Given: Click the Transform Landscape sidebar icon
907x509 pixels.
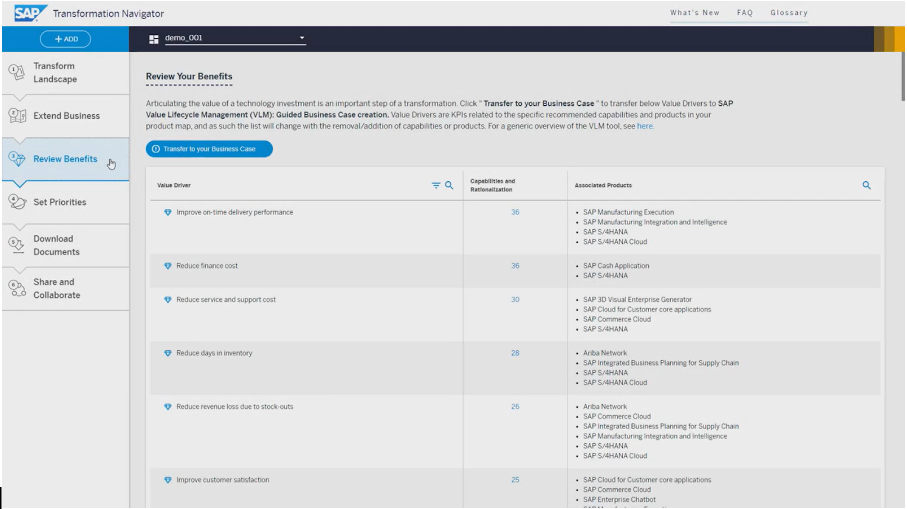Looking at the screenshot, I should tap(16, 72).
